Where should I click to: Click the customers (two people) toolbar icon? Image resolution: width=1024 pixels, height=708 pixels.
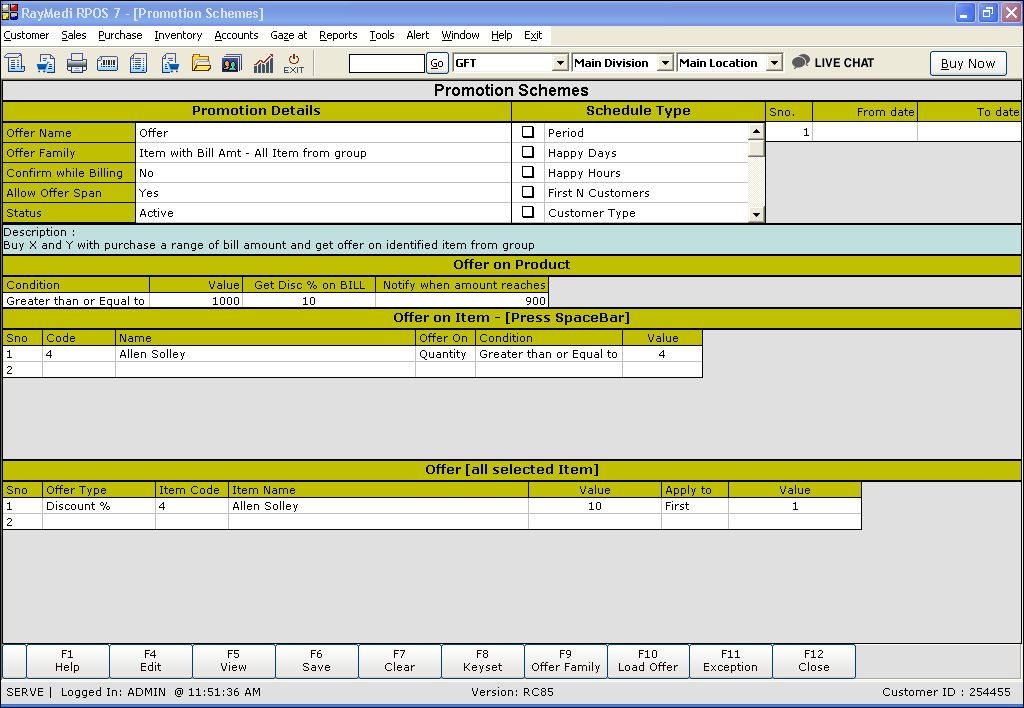click(x=232, y=63)
